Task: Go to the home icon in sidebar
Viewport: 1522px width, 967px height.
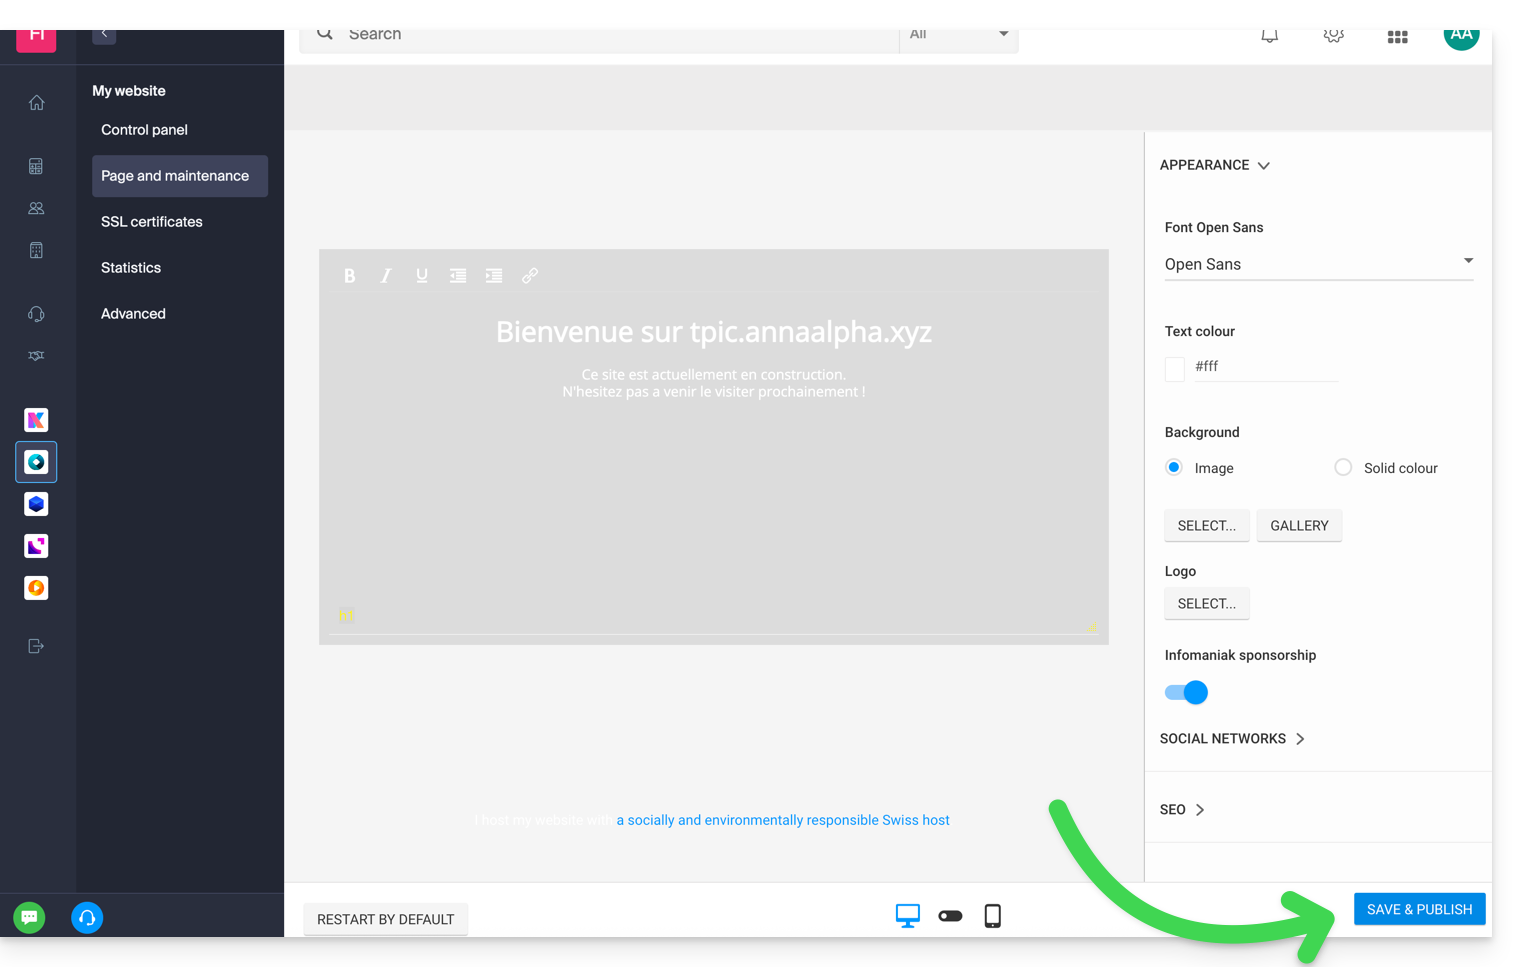Action: [37, 103]
